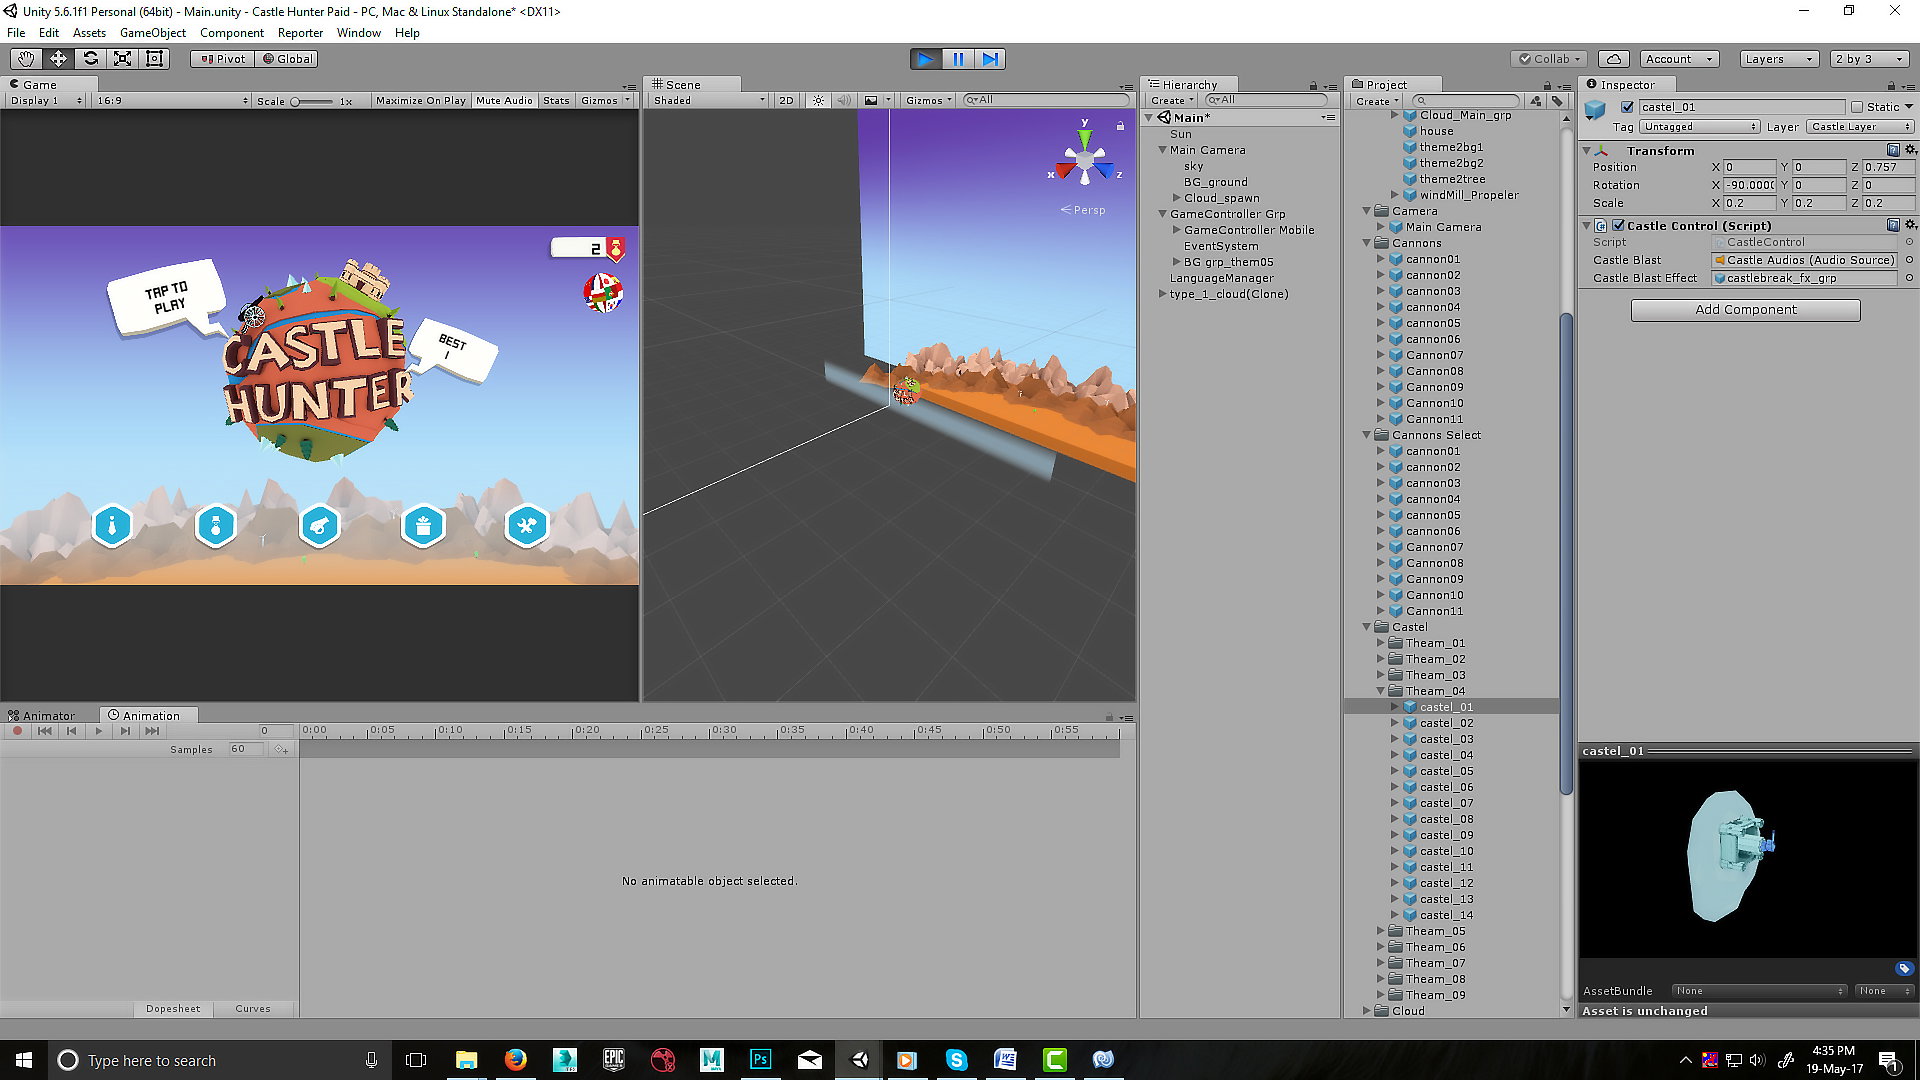The width and height of the screenshot is (1920, 1080).
Task: Click the scene orientation gizmo
Action: click(1085, 158)
